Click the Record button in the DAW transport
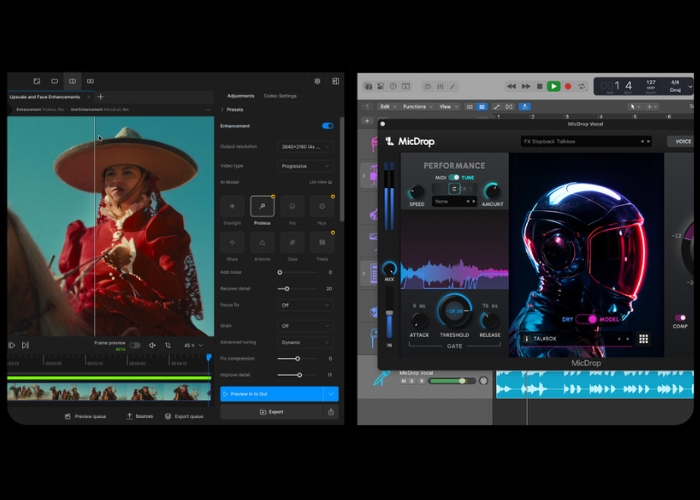 (568, 87)
